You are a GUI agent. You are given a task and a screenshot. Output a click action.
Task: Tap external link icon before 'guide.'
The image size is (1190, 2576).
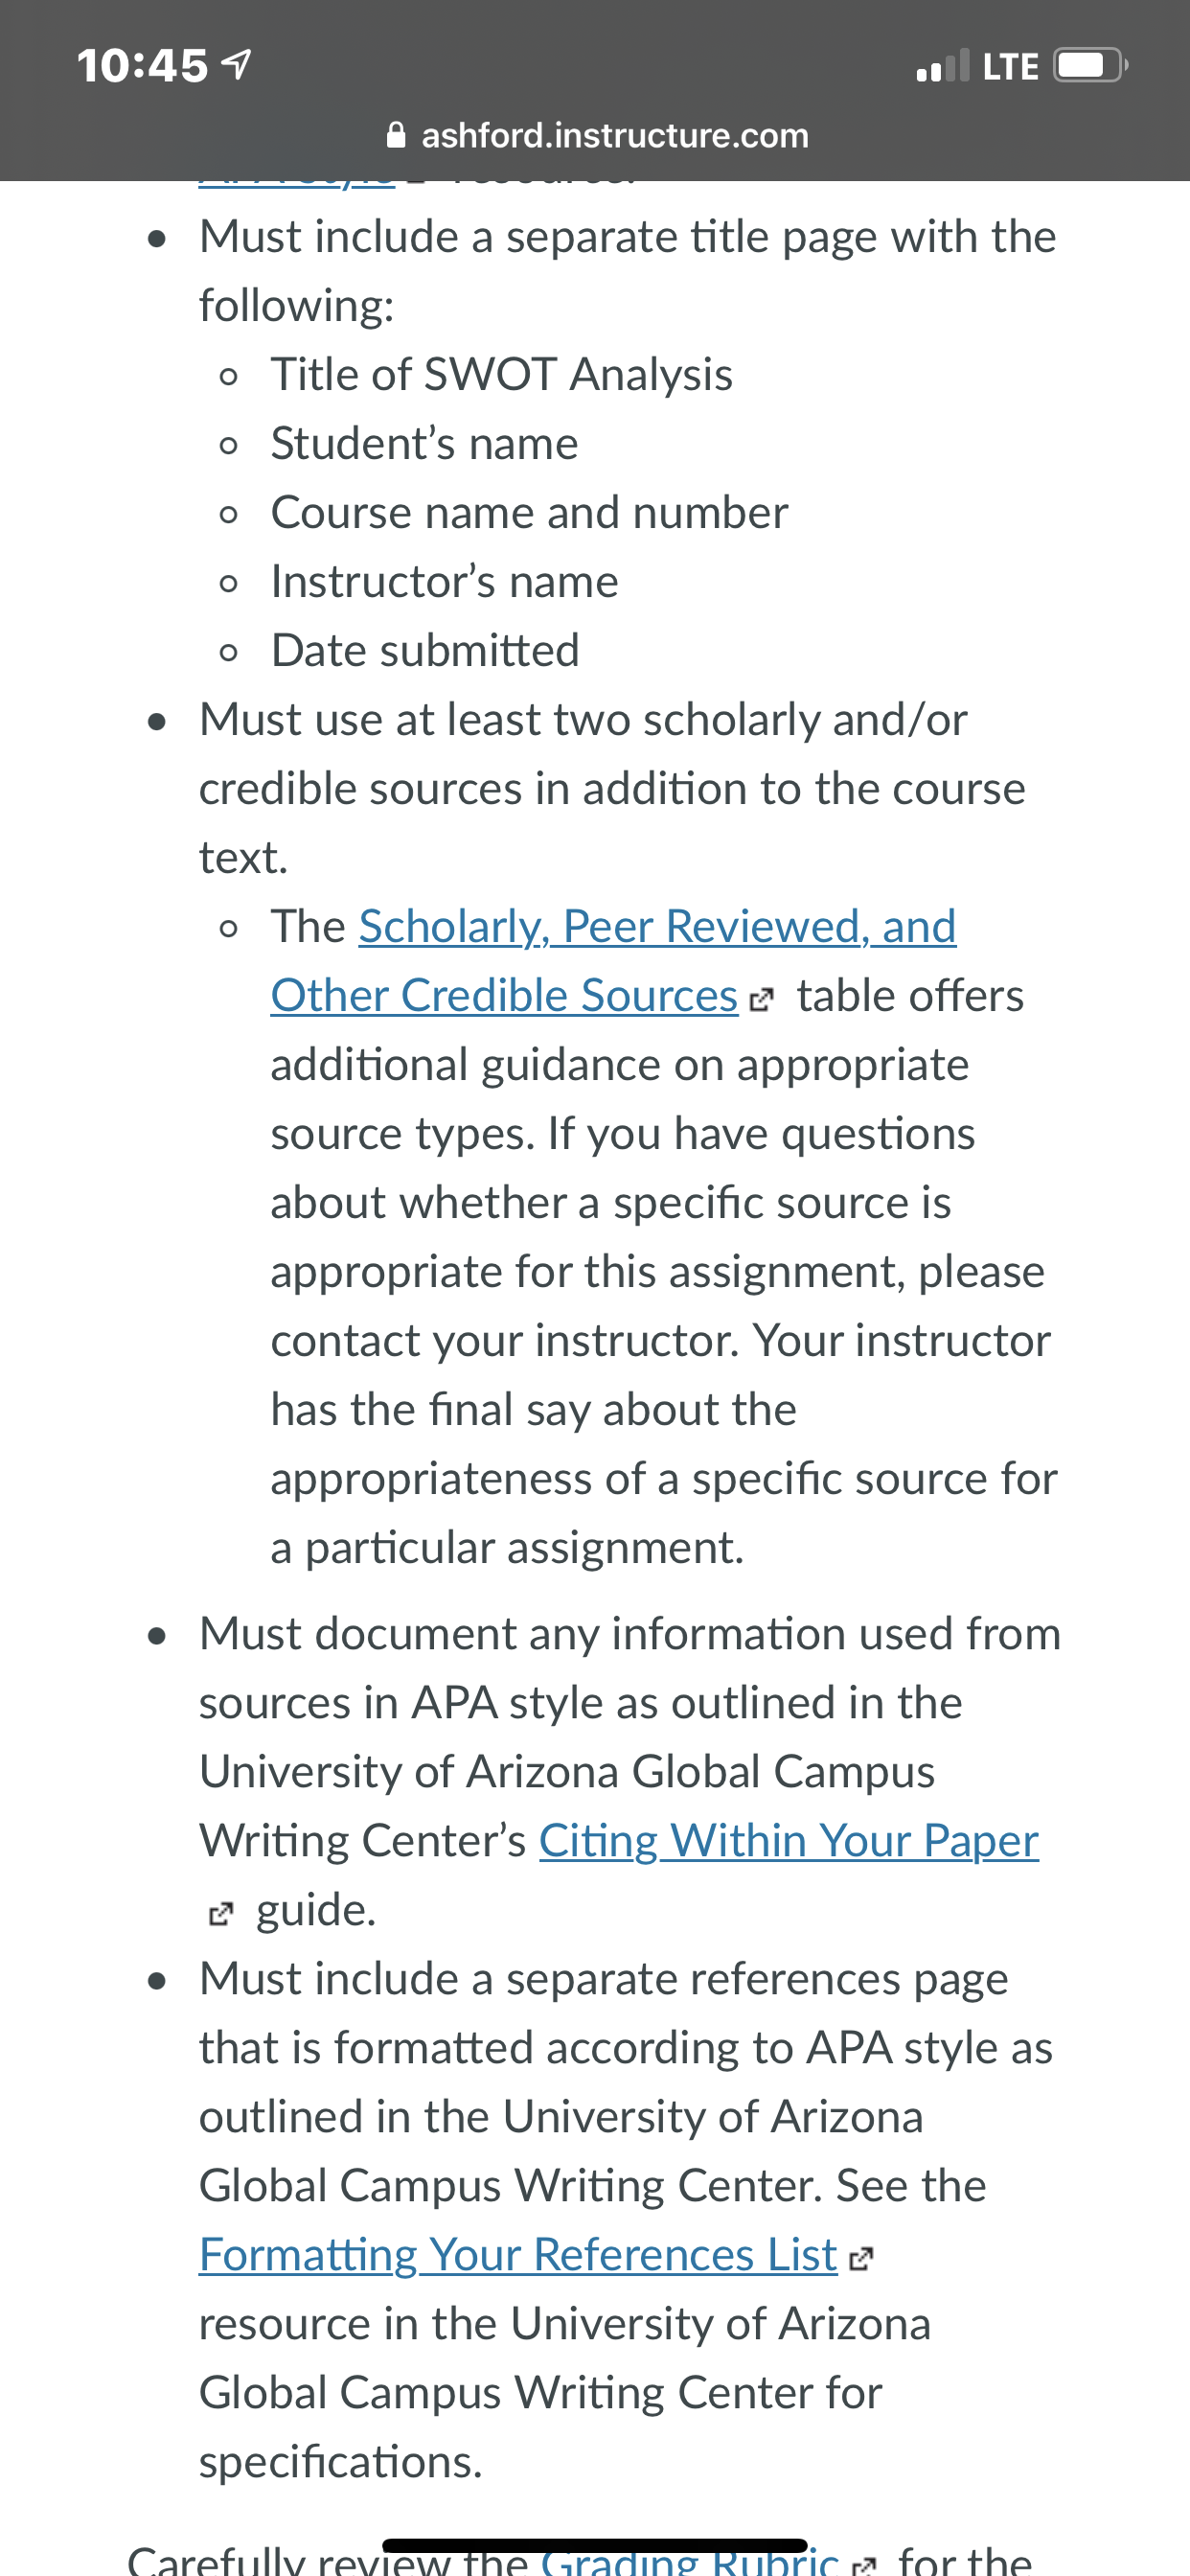pyautogui.click(x=220, y=1914)
